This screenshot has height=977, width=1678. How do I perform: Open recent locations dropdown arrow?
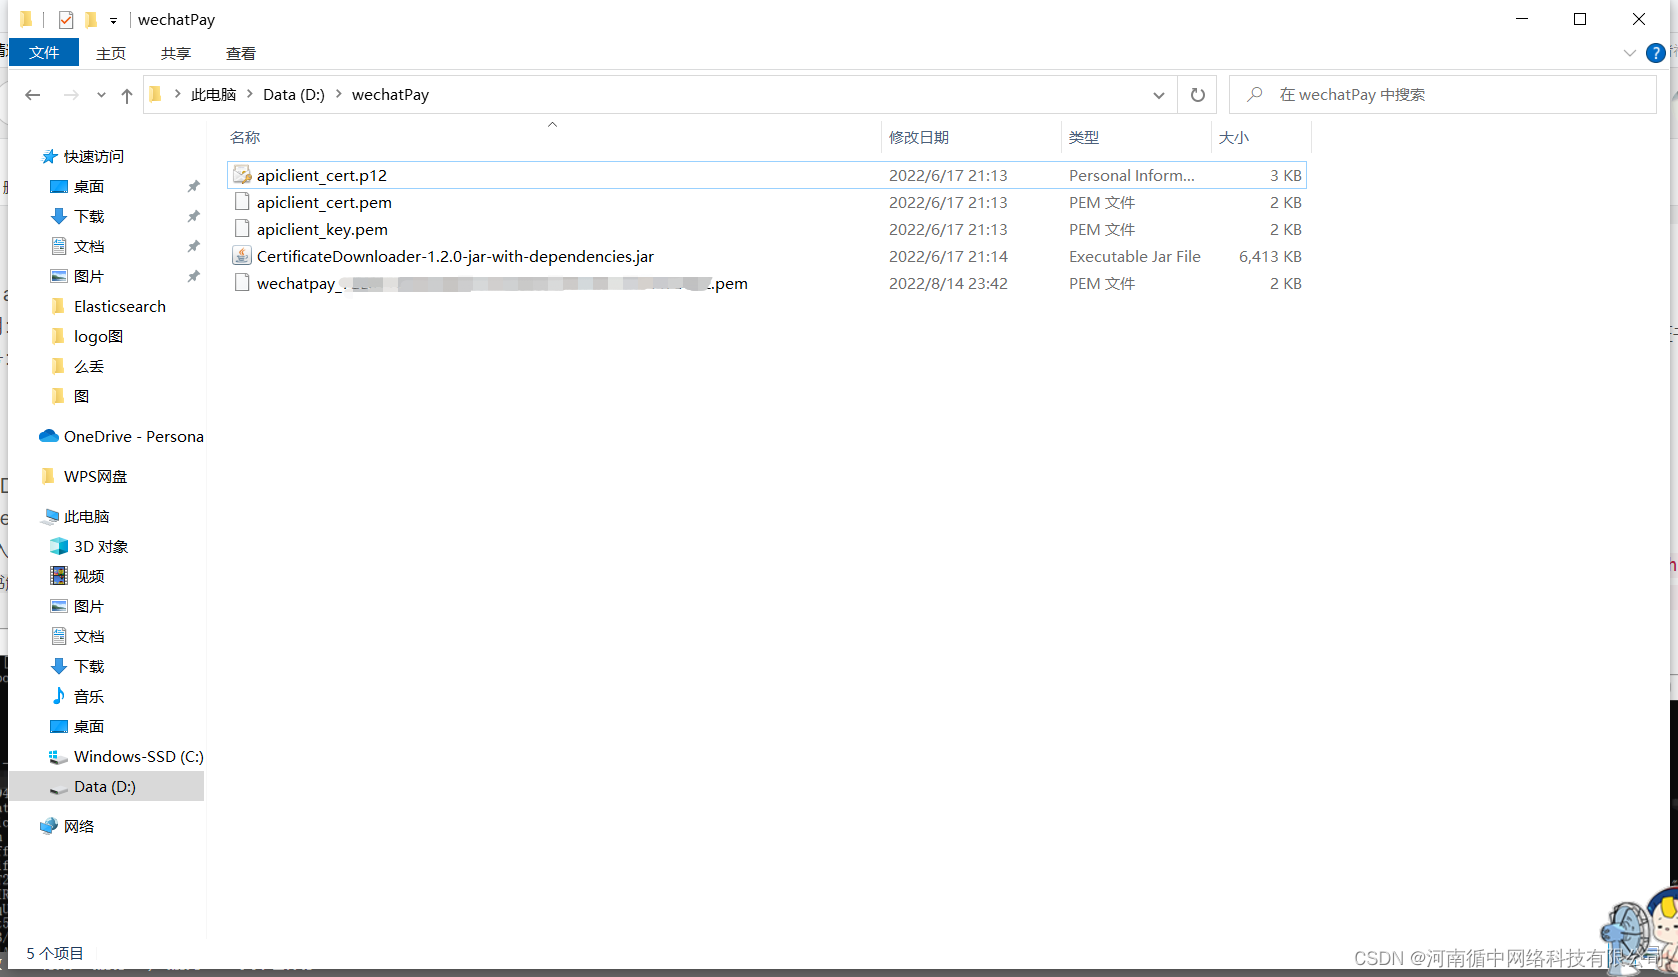coord(101,95)
